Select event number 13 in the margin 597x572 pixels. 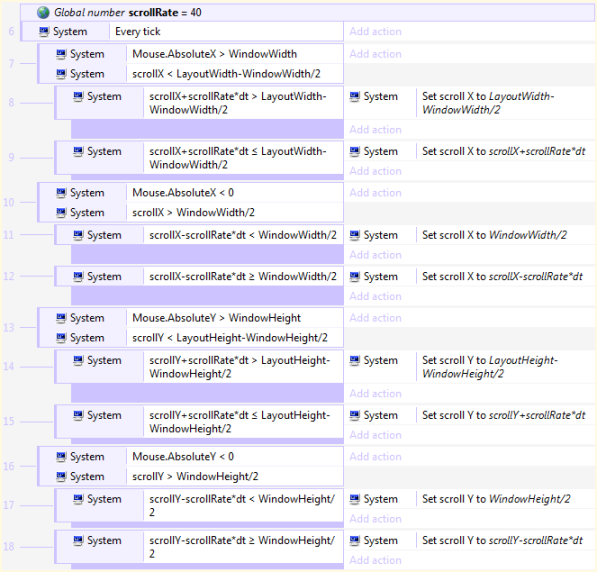[x=8, y=328]
